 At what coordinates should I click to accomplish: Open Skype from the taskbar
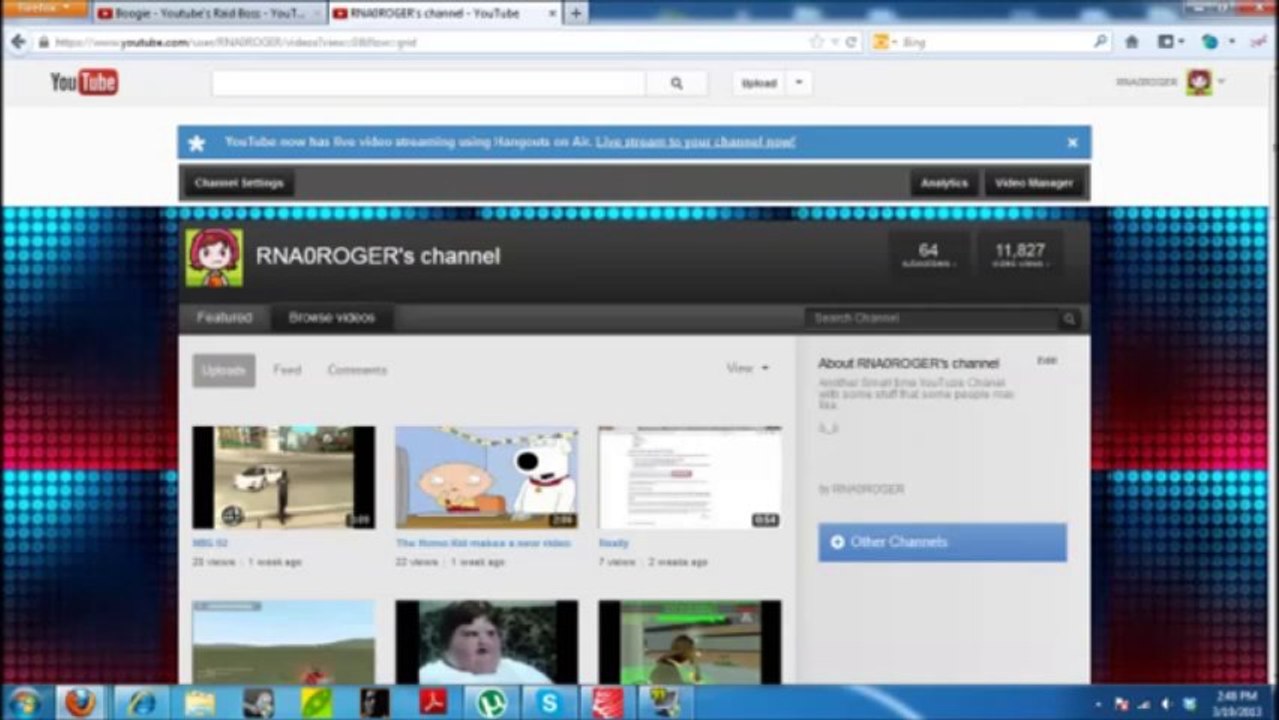(549, 702)
